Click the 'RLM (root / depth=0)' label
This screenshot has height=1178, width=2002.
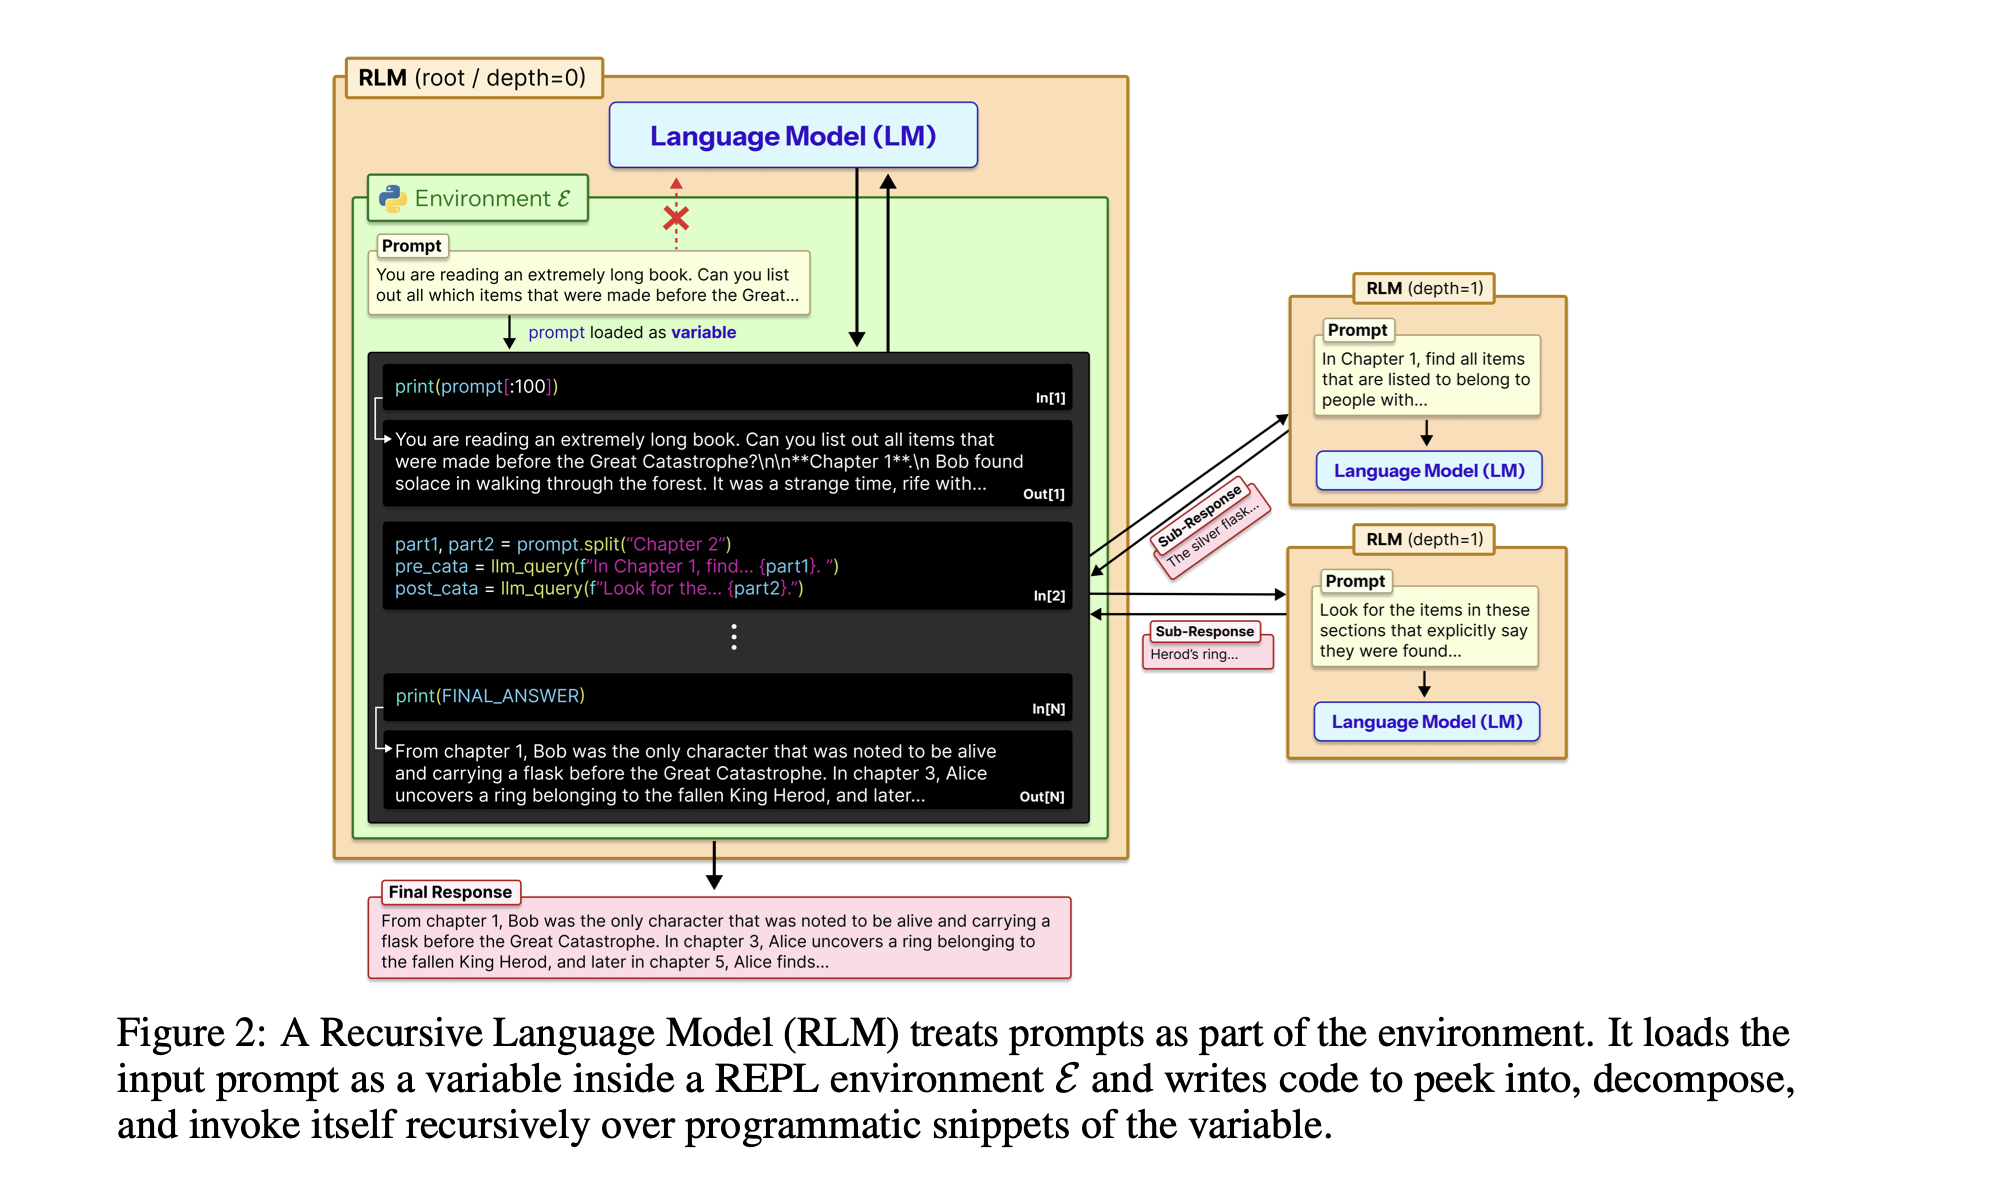coord(473,78)
